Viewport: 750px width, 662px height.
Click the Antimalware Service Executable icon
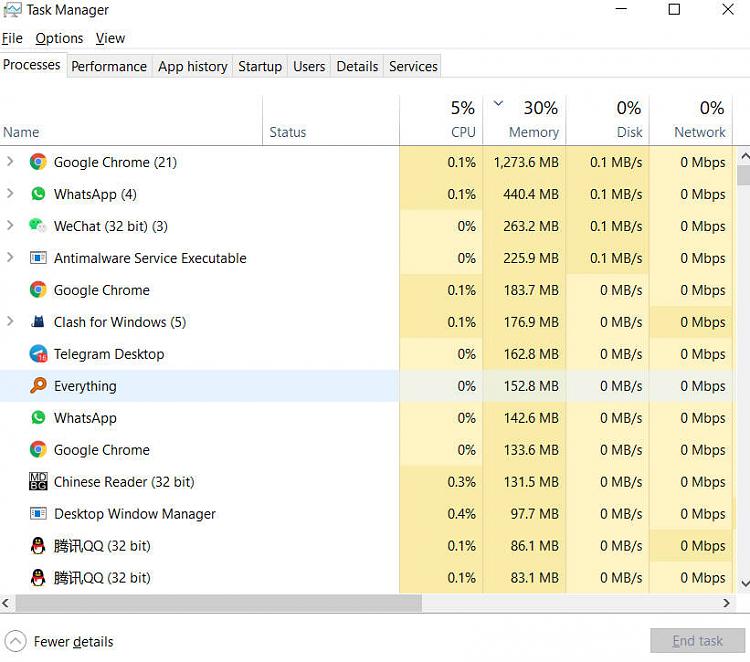38,258
